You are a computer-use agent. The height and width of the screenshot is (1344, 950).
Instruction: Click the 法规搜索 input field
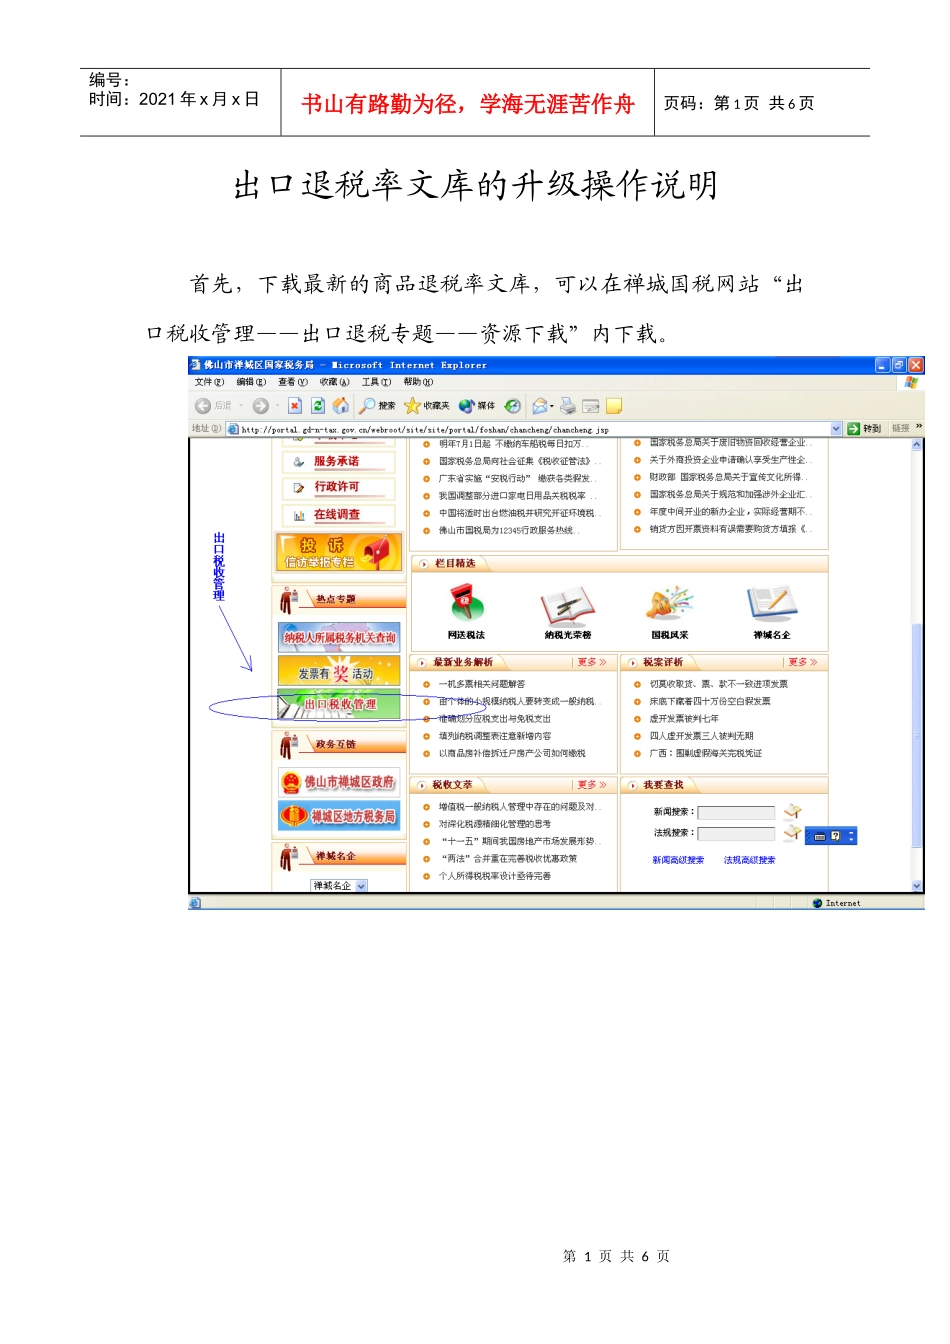(736, 833)
